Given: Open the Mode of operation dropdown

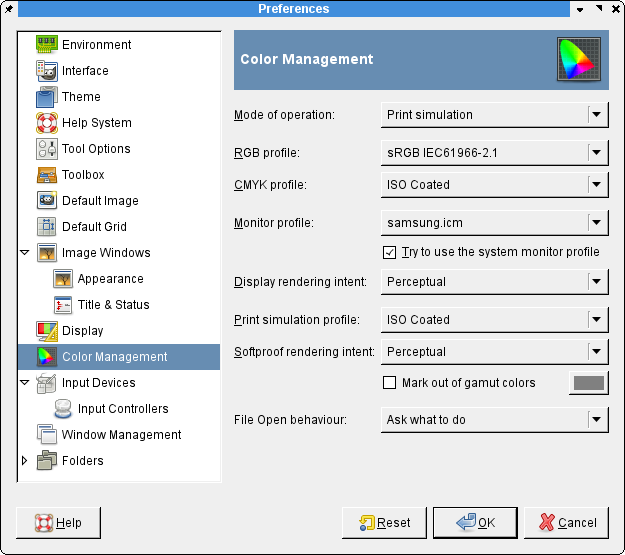Looking at the screenshot, I should pyautogui.click(x=495, y=115).
